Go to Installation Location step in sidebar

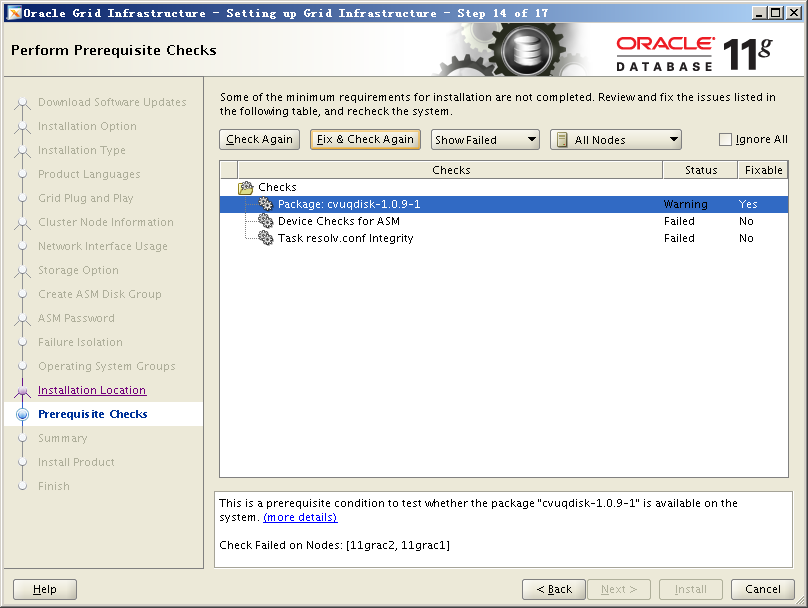pyautogui.click(x=92, y=390)
